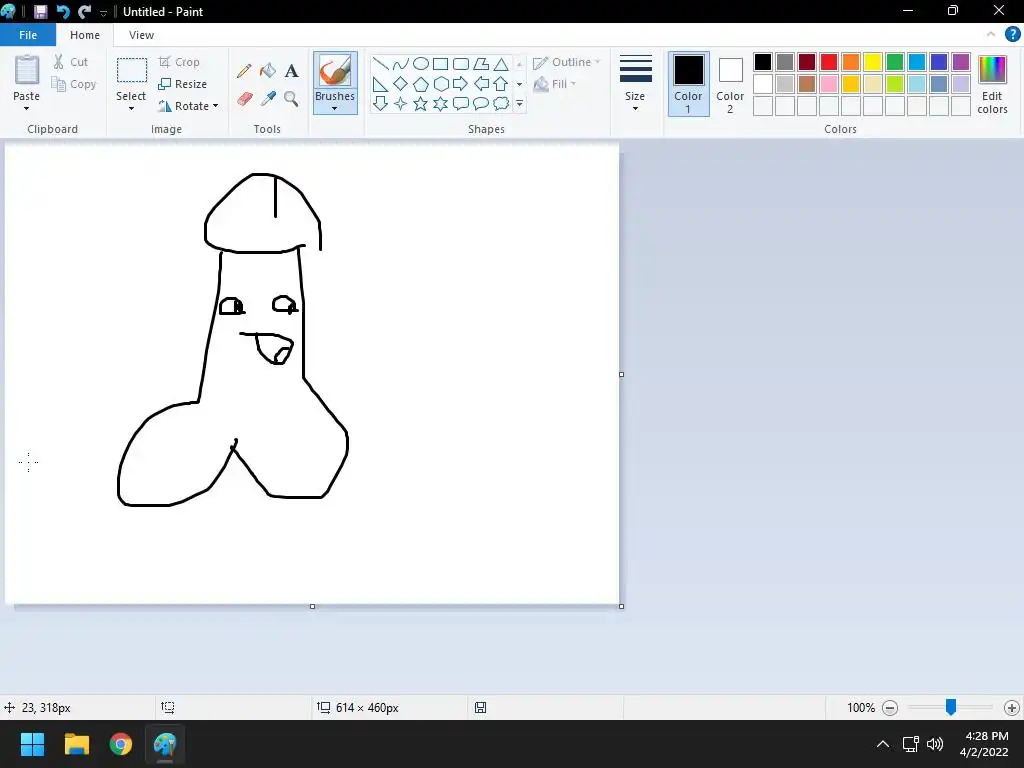Open Edit colors dialog

tap(992, 83)
